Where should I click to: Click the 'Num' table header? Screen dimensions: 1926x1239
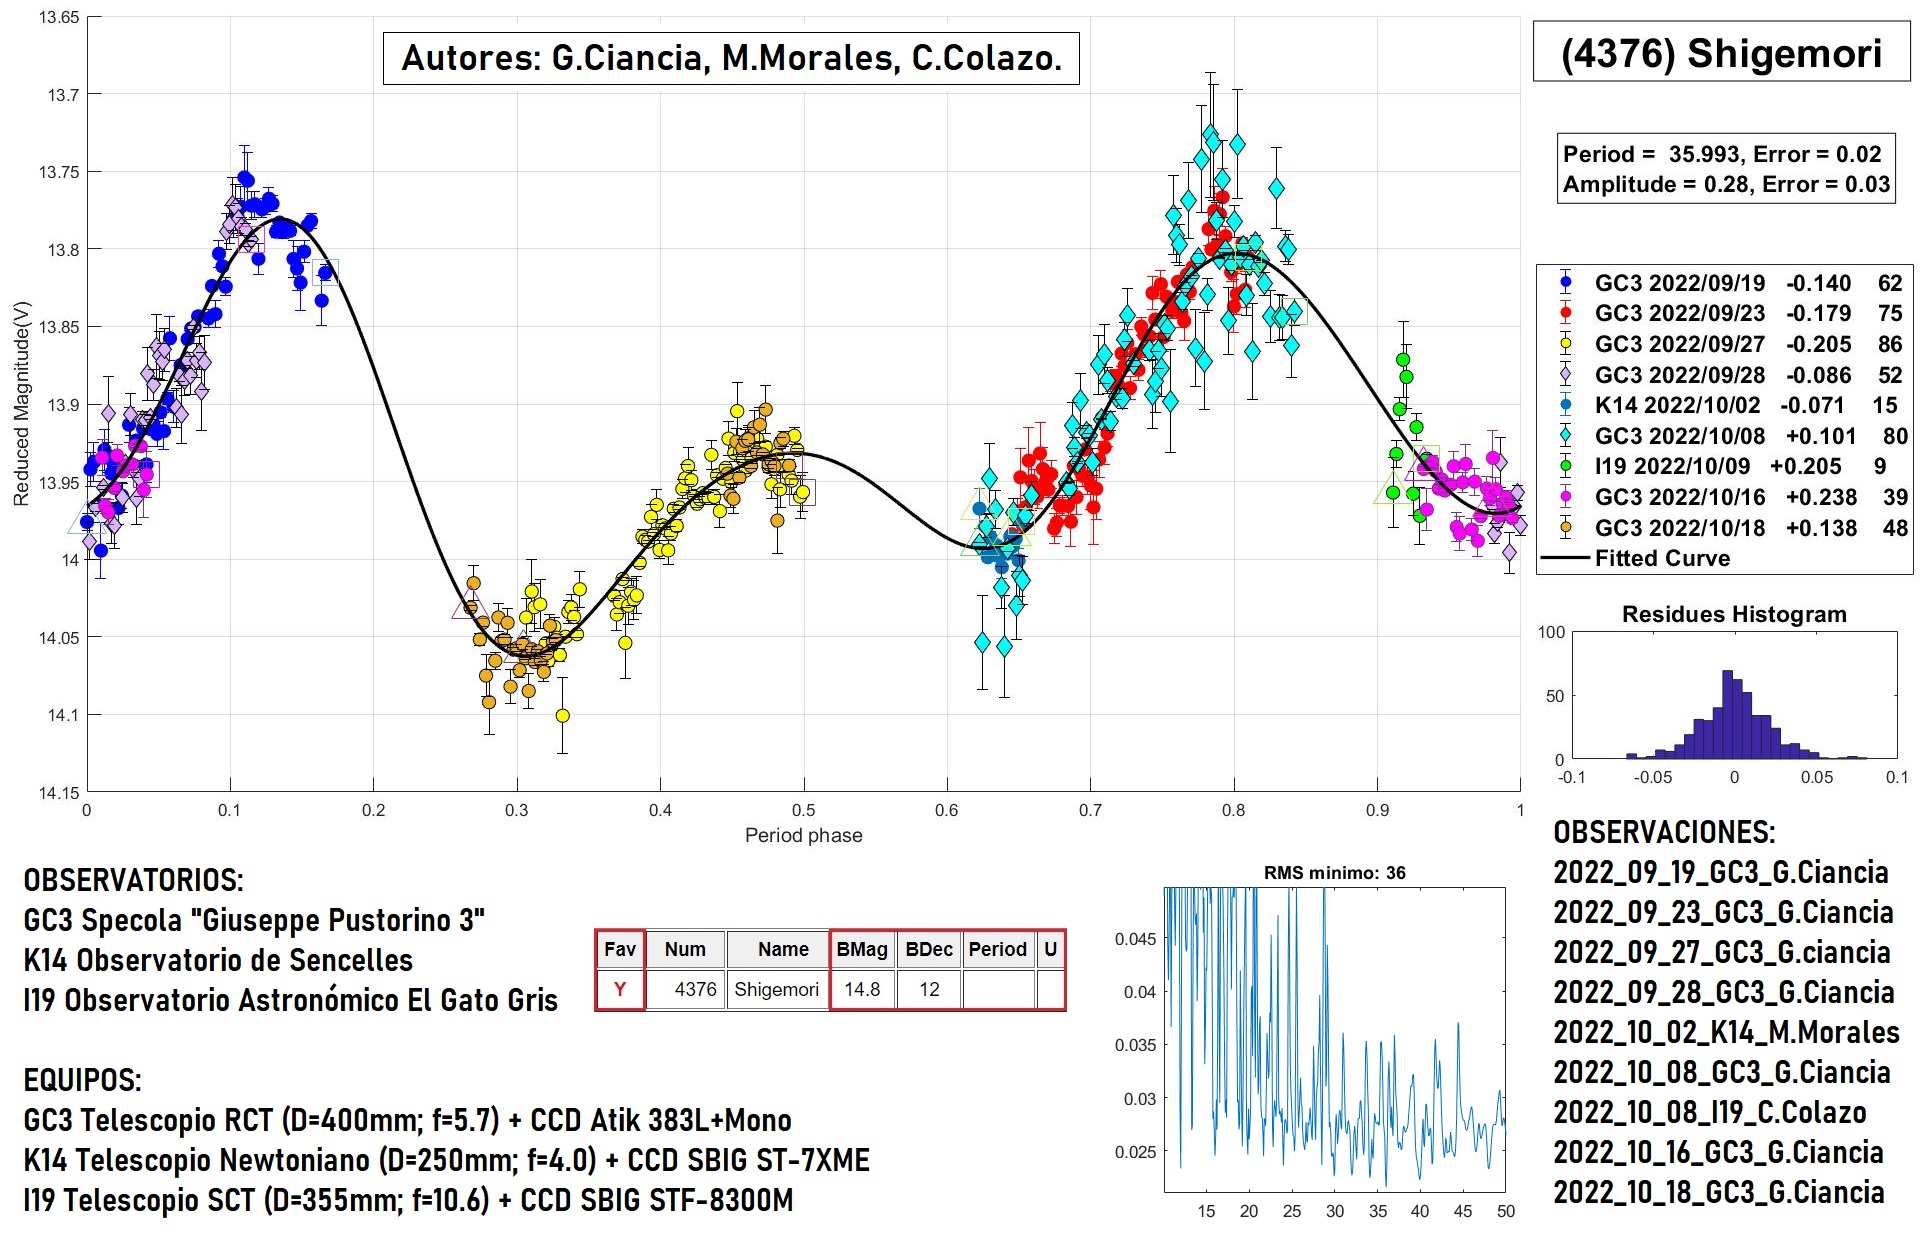pyautogui.click(x=685, y=949)
